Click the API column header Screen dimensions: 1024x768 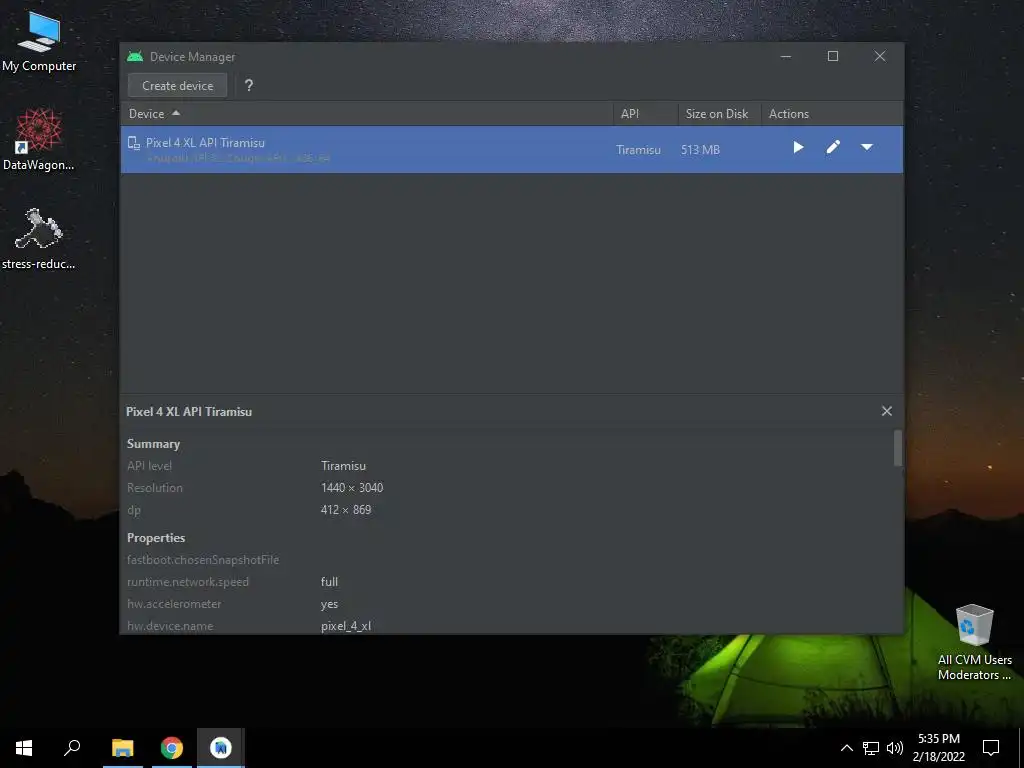646,114
